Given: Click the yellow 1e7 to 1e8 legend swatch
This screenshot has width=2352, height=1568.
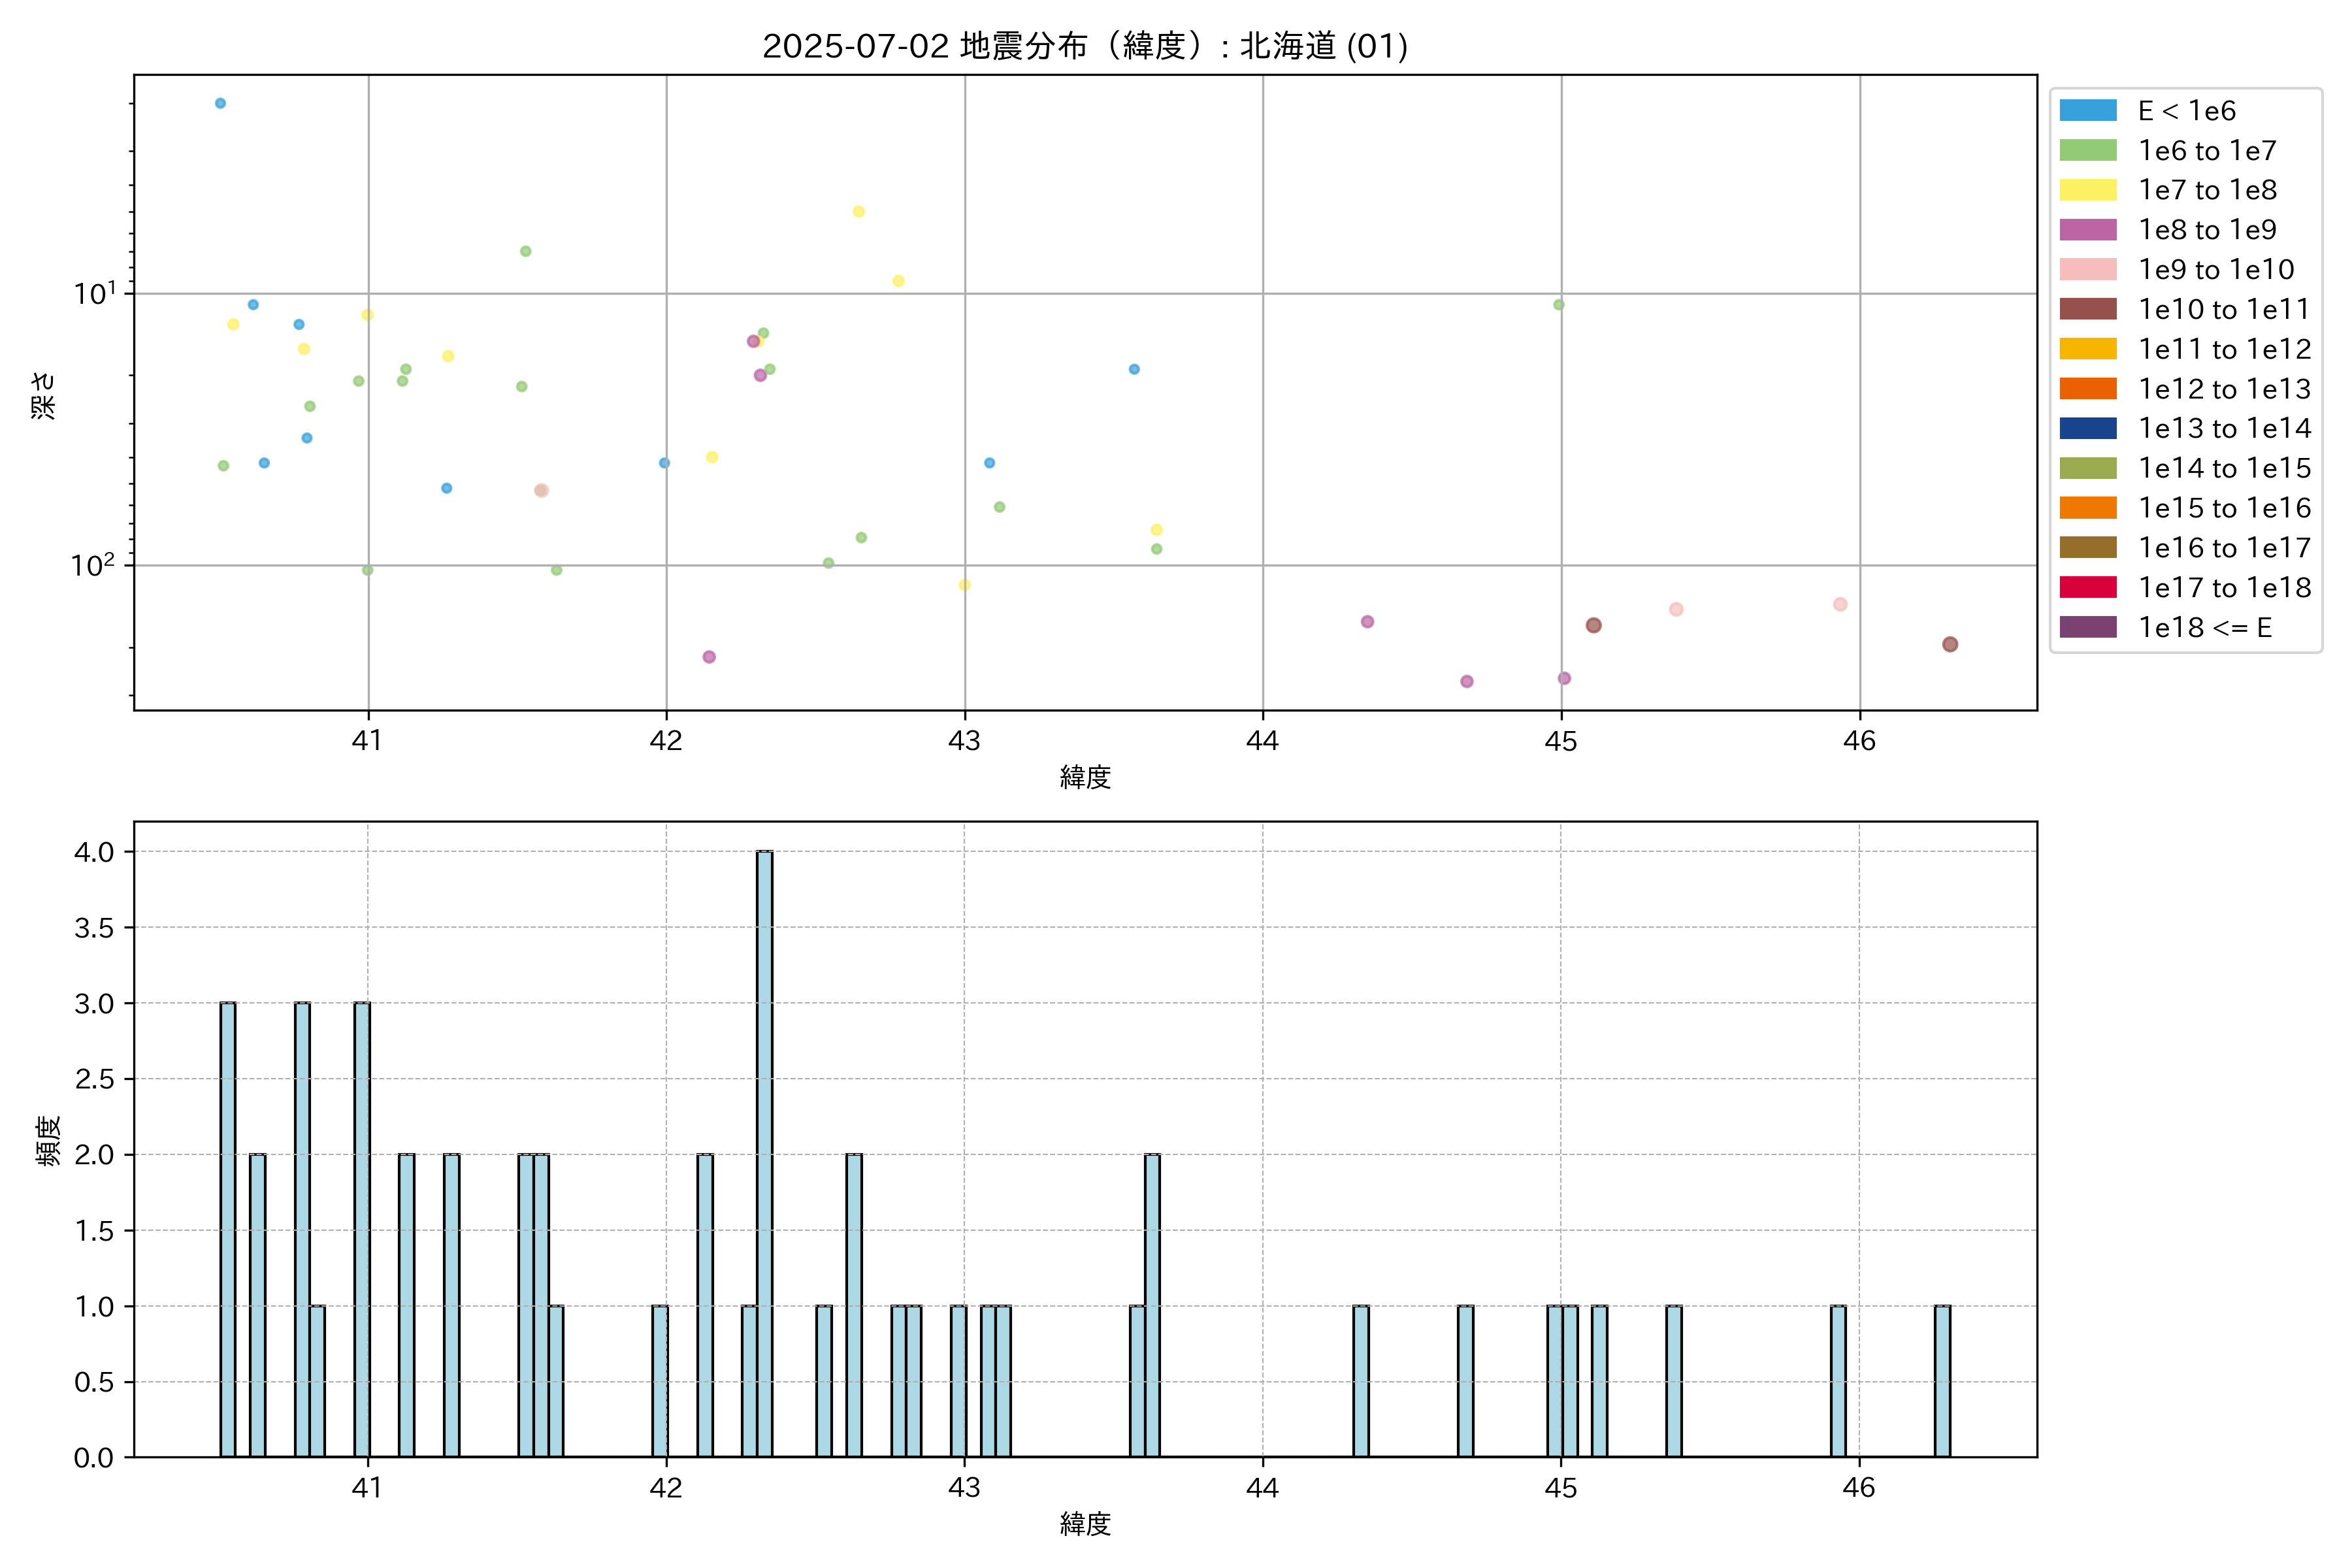Looking at the screenshot, I should [2088, 190].
